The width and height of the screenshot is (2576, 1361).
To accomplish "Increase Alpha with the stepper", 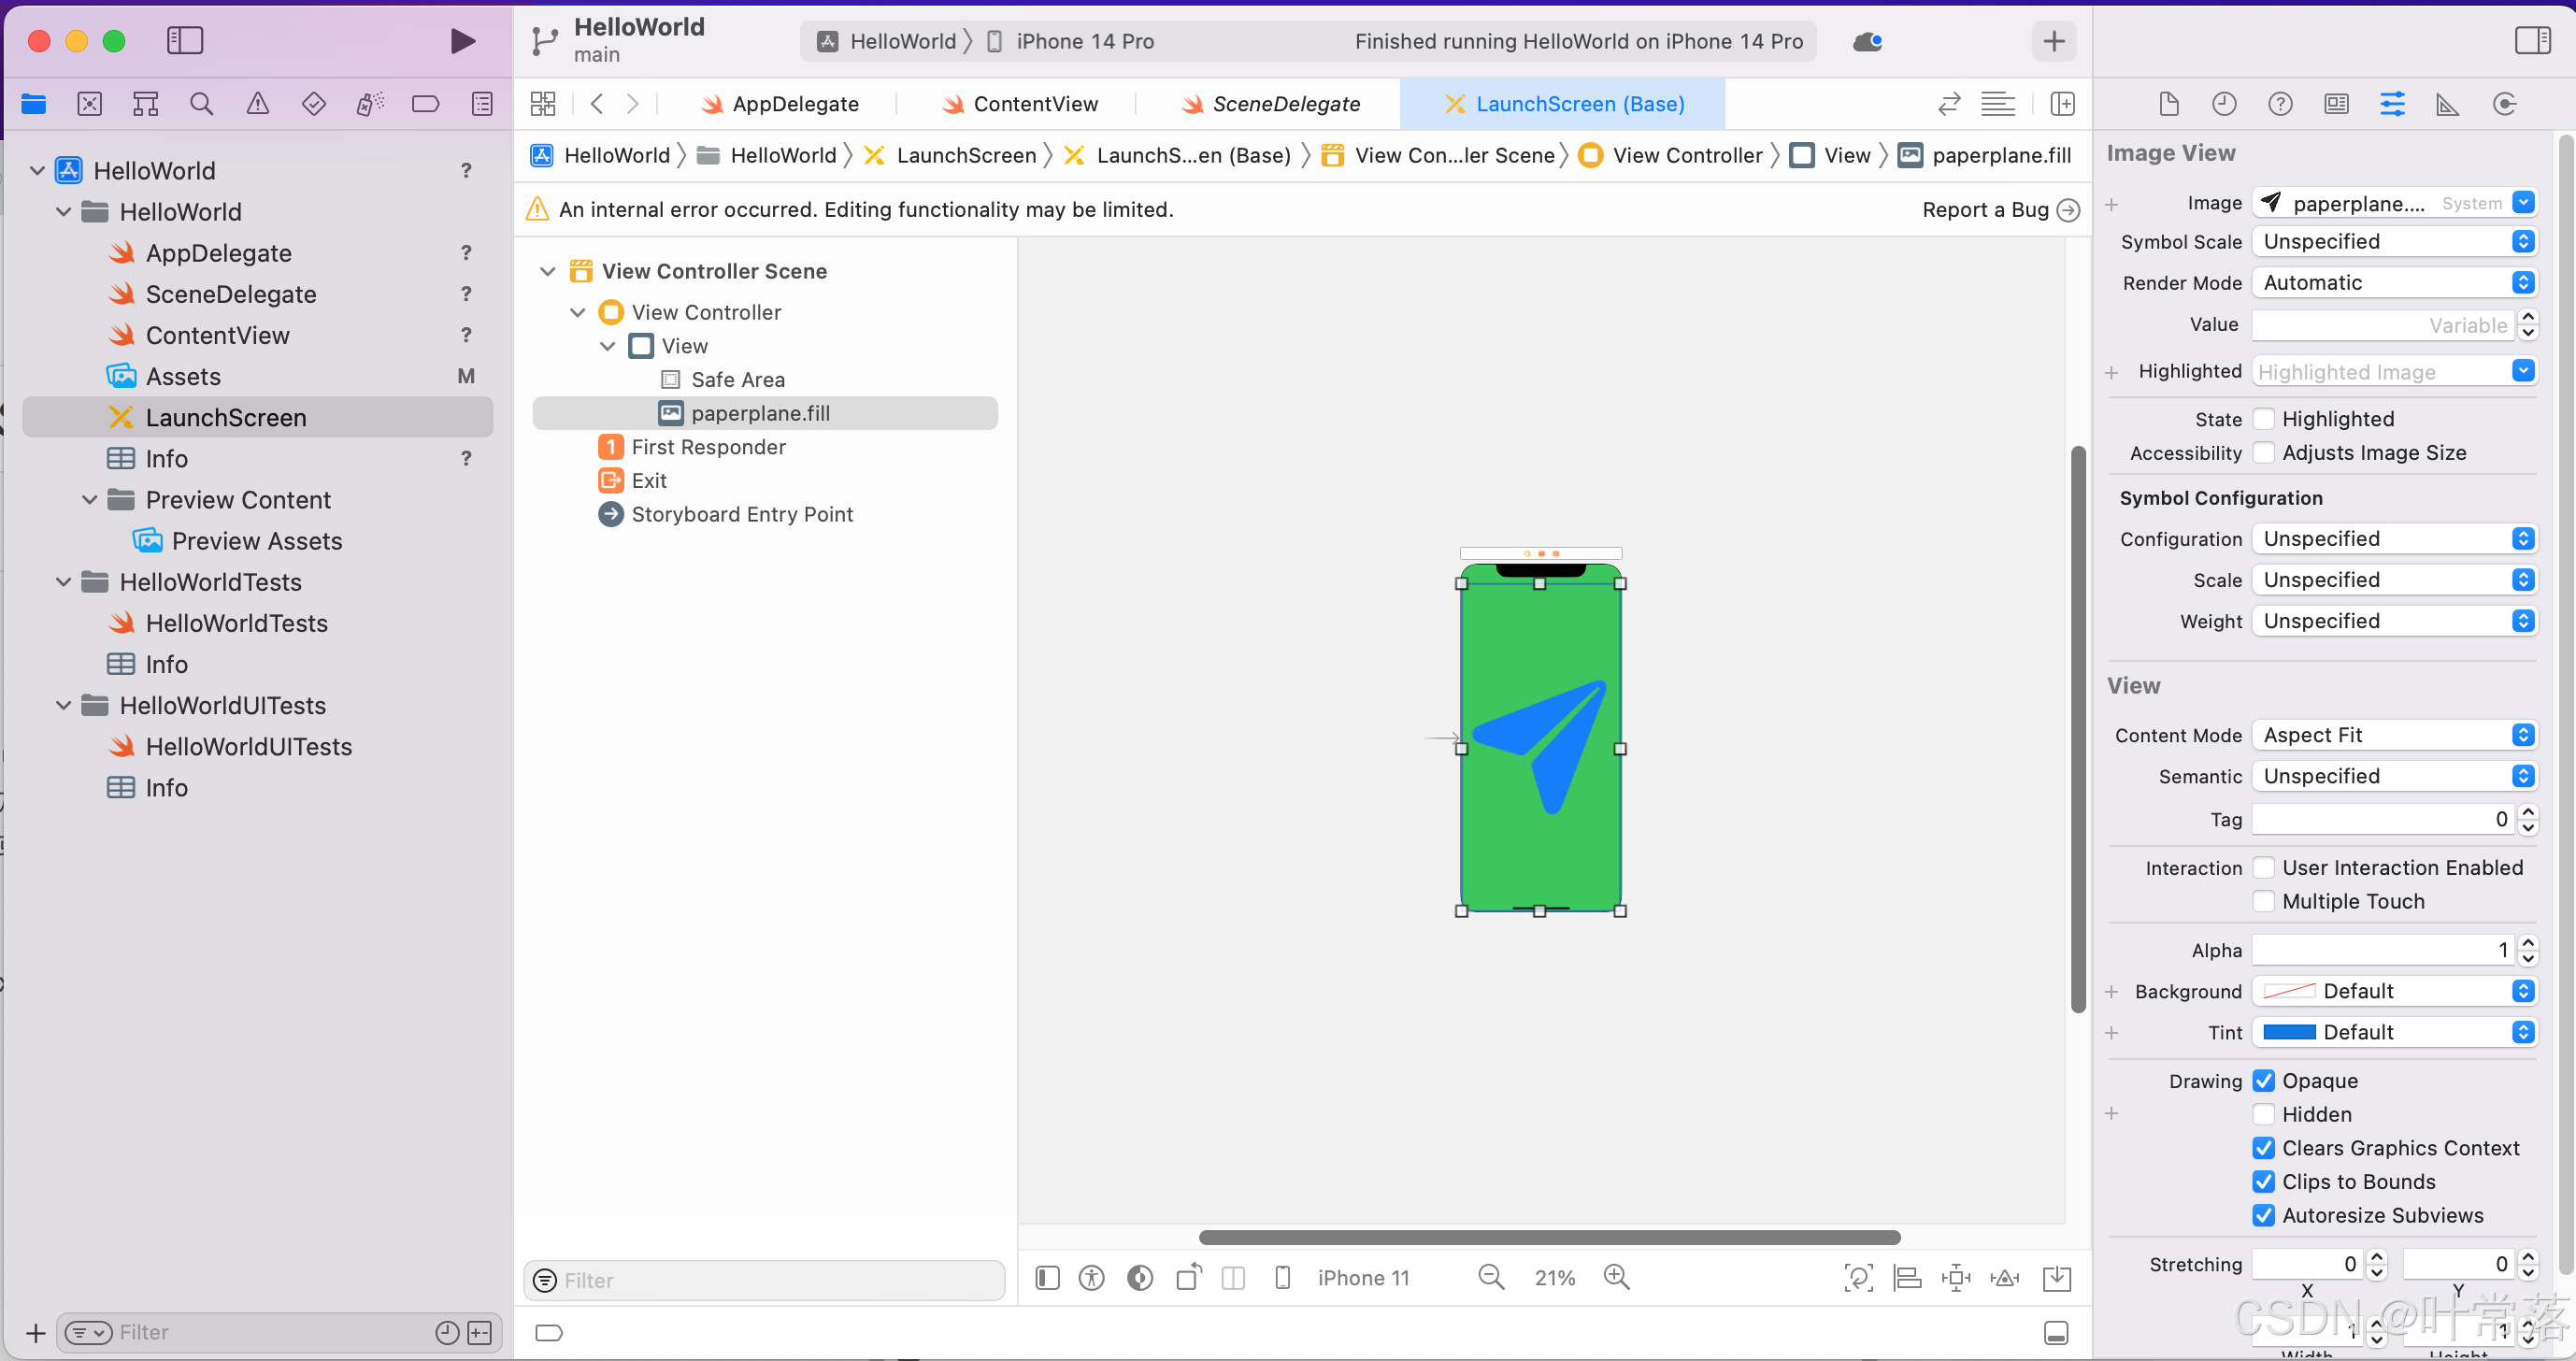I will pyautogui.click(x=2528, y=943).
